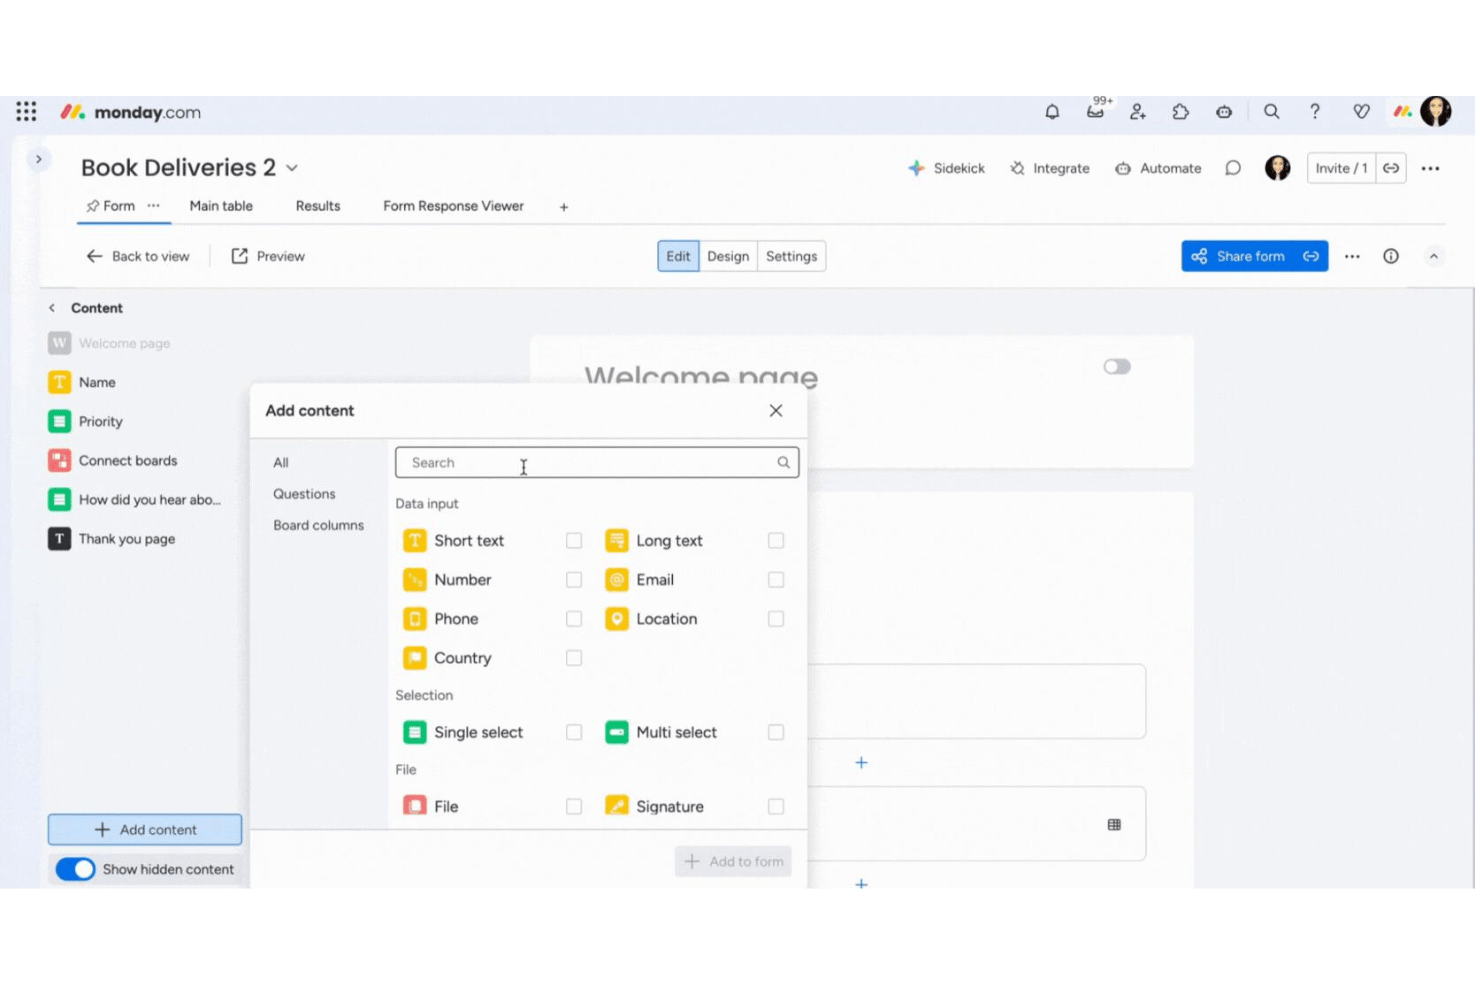Check the Multi select checkbox
This screenshot has height=987, width=1480.
coord(776,733)
